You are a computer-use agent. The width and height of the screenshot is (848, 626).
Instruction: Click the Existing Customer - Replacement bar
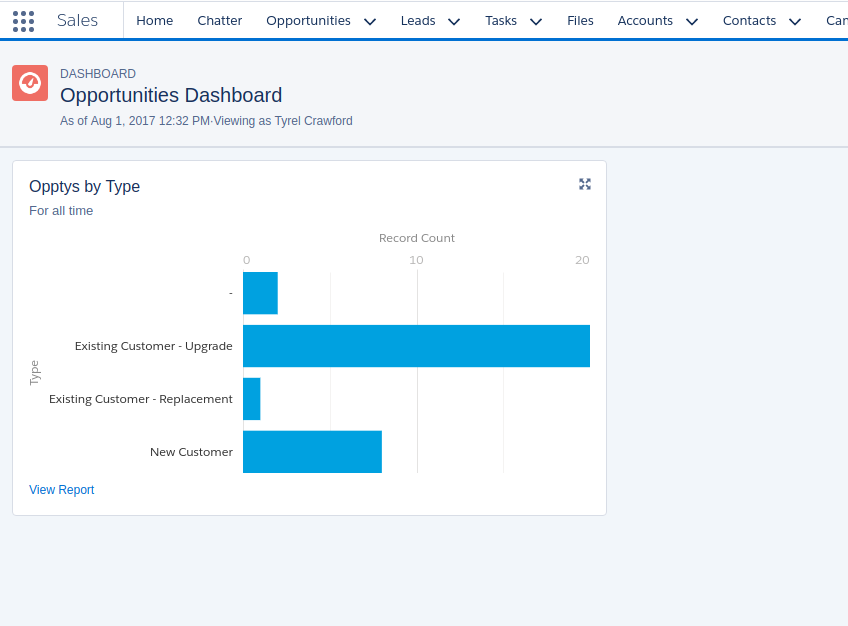(252, 399)
